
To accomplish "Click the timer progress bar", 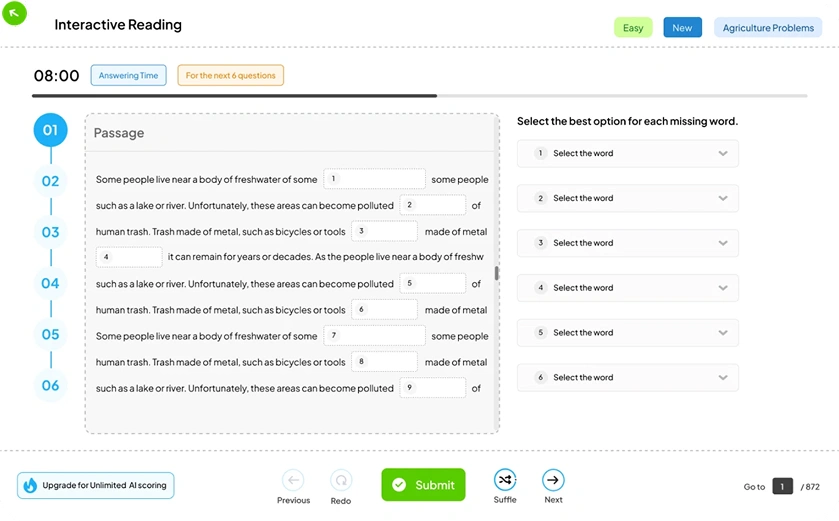I will pos(419,96).
